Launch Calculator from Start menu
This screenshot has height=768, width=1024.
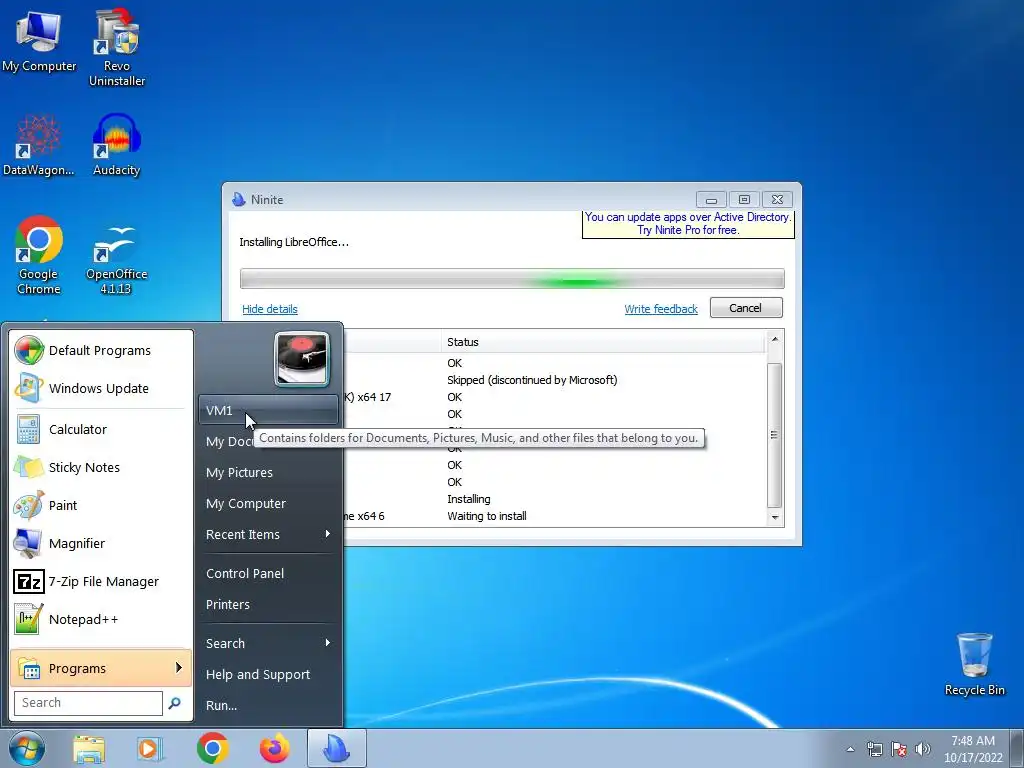(101, 430)
